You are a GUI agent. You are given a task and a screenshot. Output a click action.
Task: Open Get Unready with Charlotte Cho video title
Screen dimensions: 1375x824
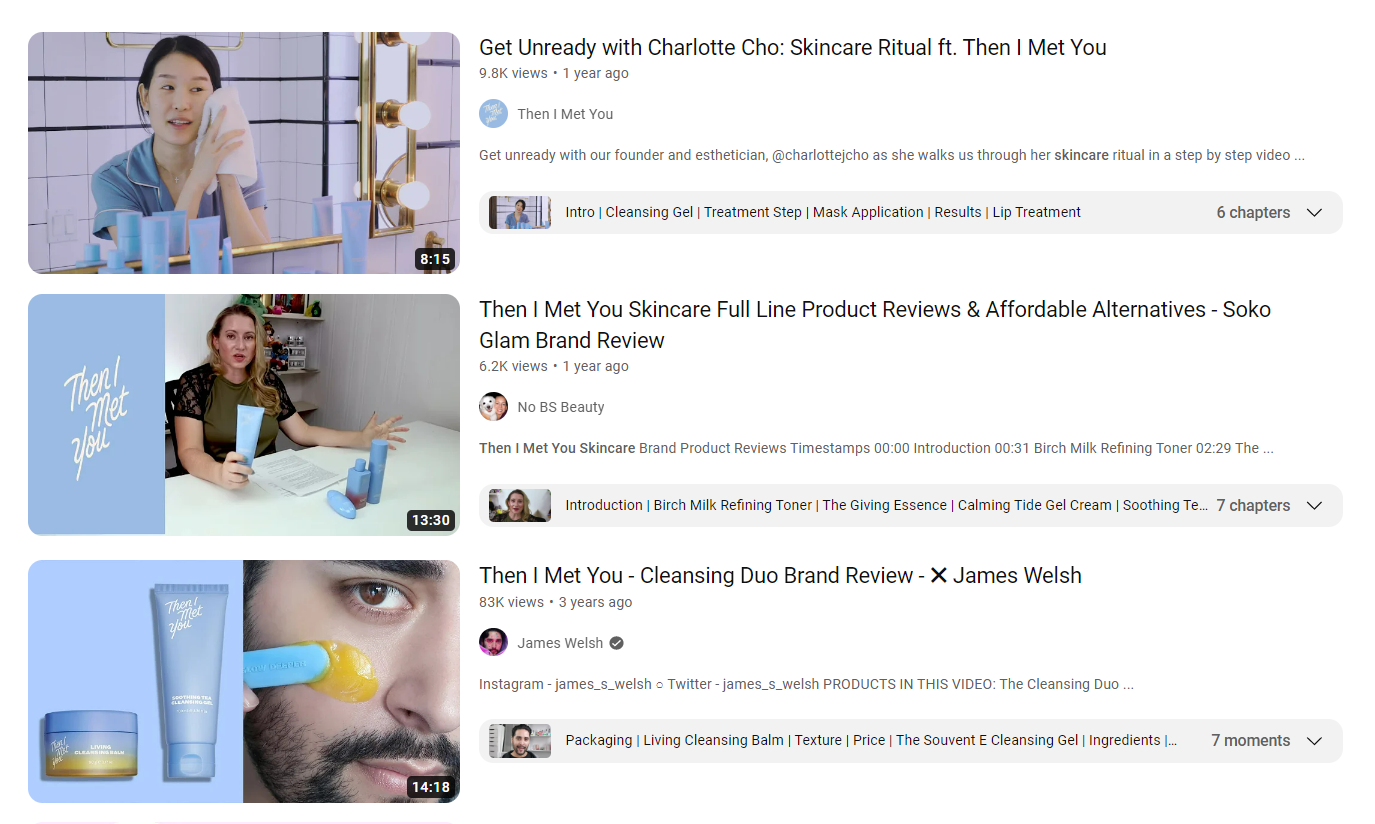[793, 47]
